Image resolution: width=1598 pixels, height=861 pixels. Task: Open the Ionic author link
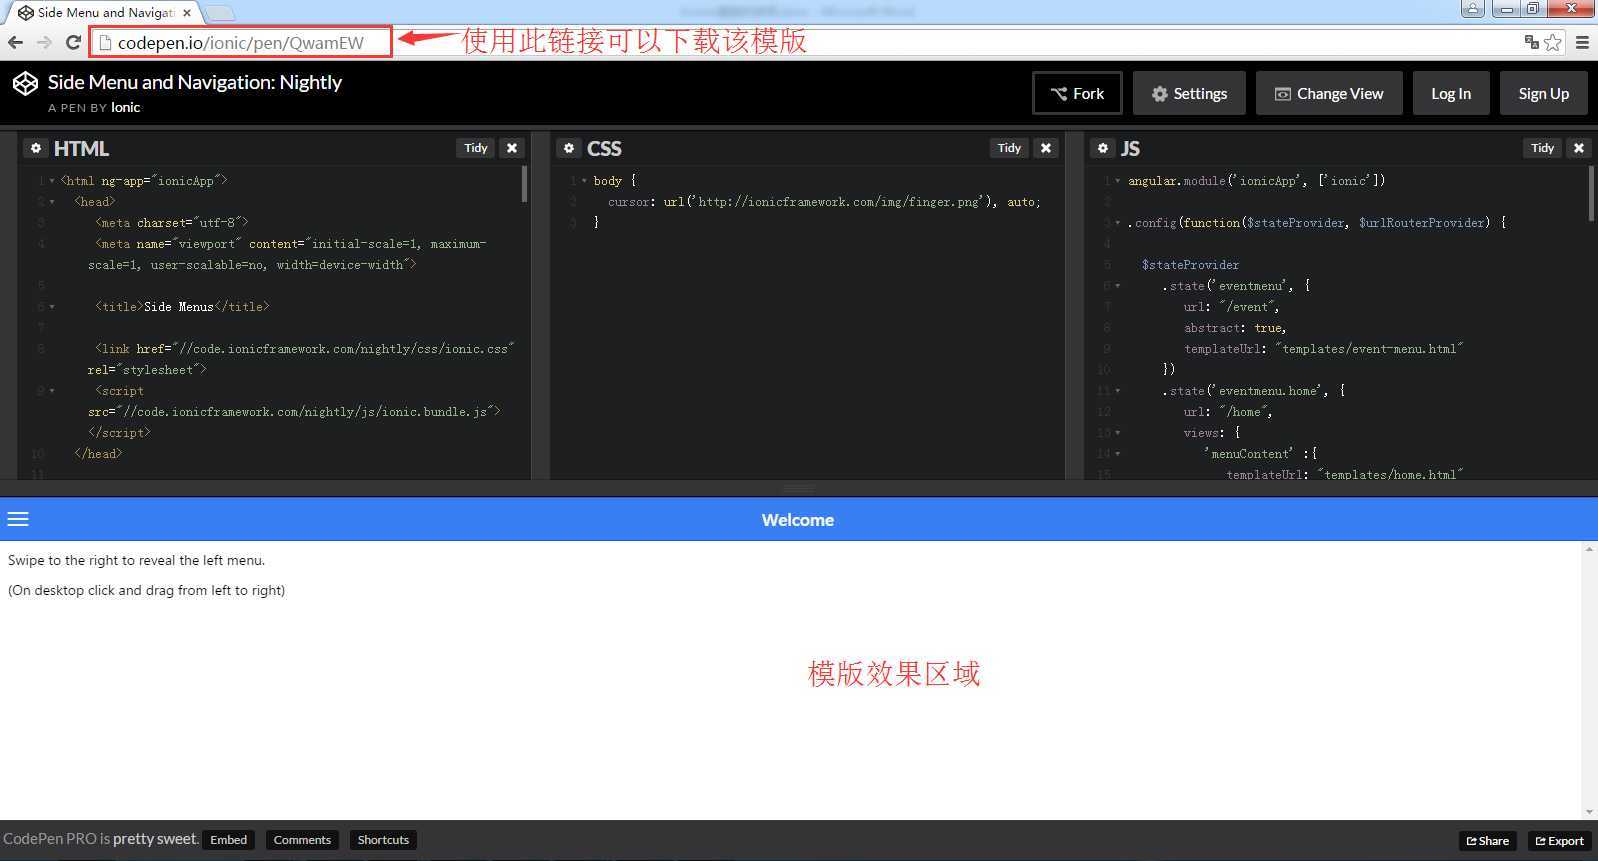point(125,107)
